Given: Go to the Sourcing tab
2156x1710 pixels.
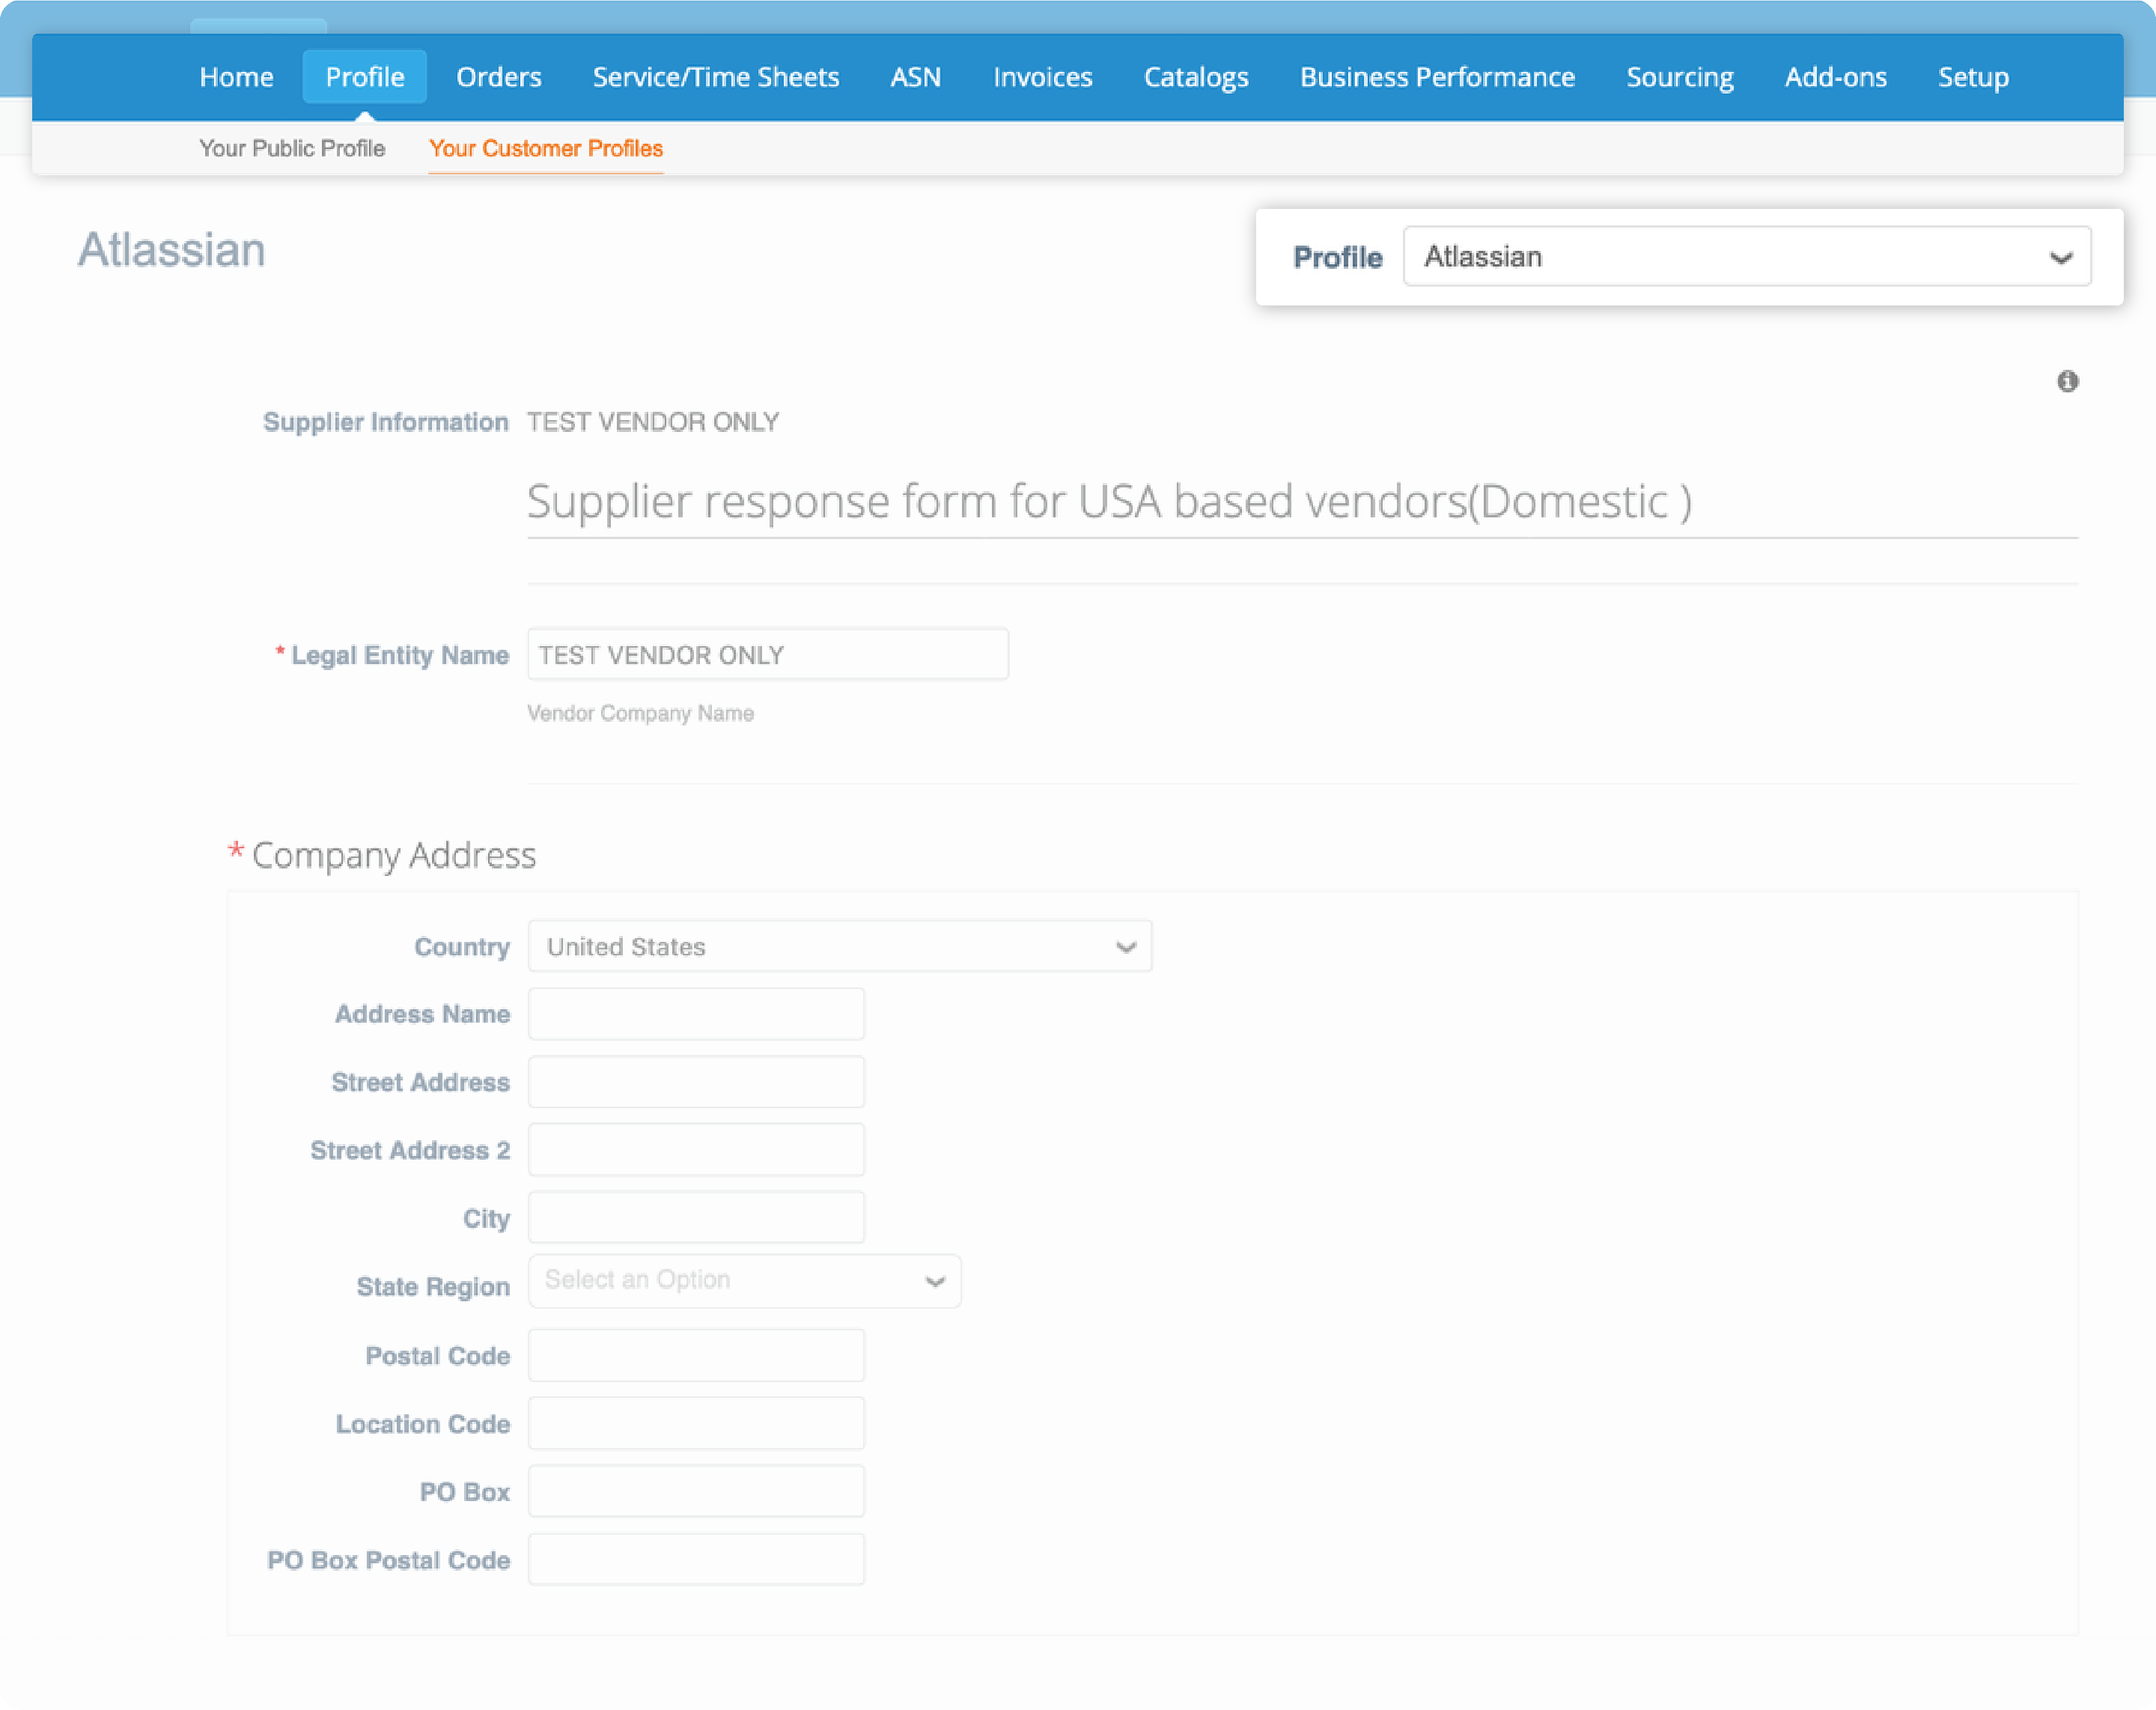Looking at the screenshot, I should pyautogui.click(x=1679, y=76).
